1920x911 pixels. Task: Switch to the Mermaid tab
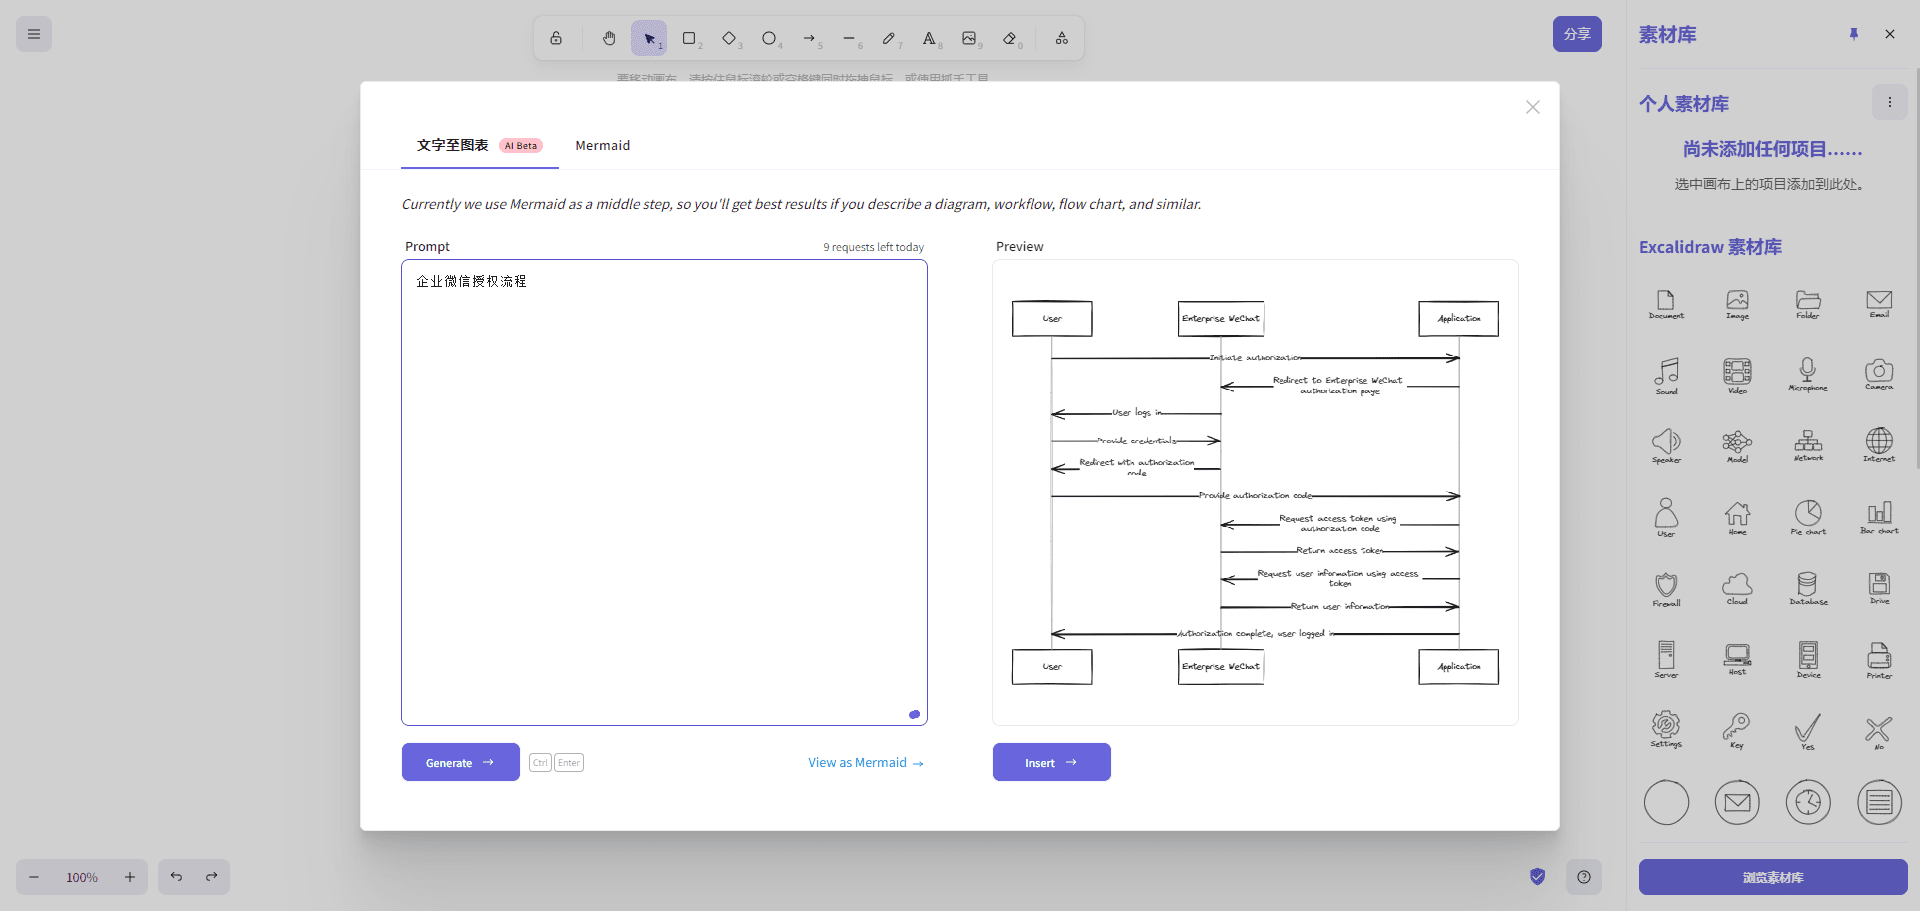[602, 146]
